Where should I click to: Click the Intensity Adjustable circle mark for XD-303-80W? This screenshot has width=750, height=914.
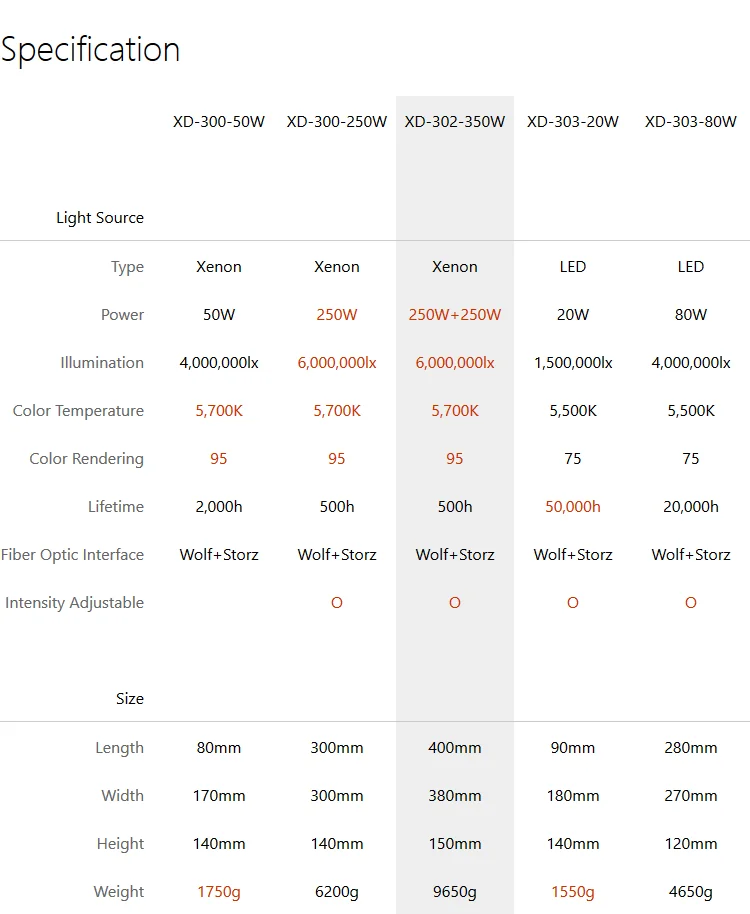click(x=691, y=603)
